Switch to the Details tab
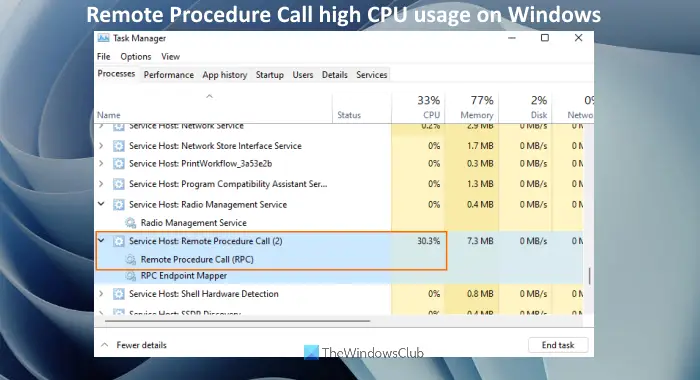Viewport: 700px width, 380px height. (335, 75)
